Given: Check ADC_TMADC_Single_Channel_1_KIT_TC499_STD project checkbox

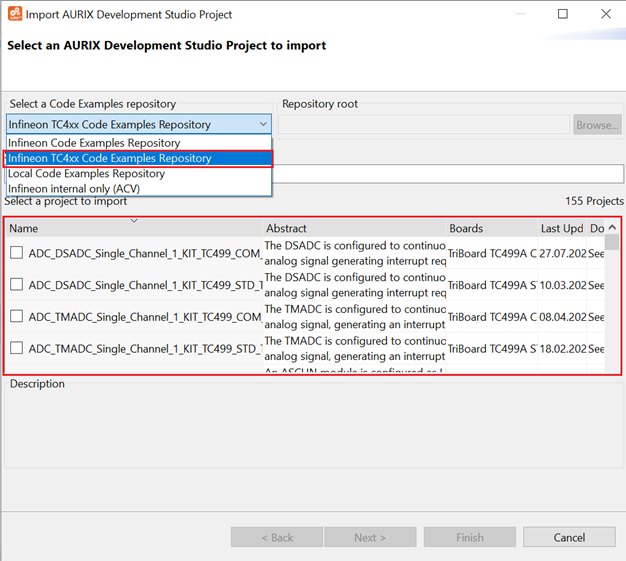Looking at the screenshot, I should coord(16,348).
